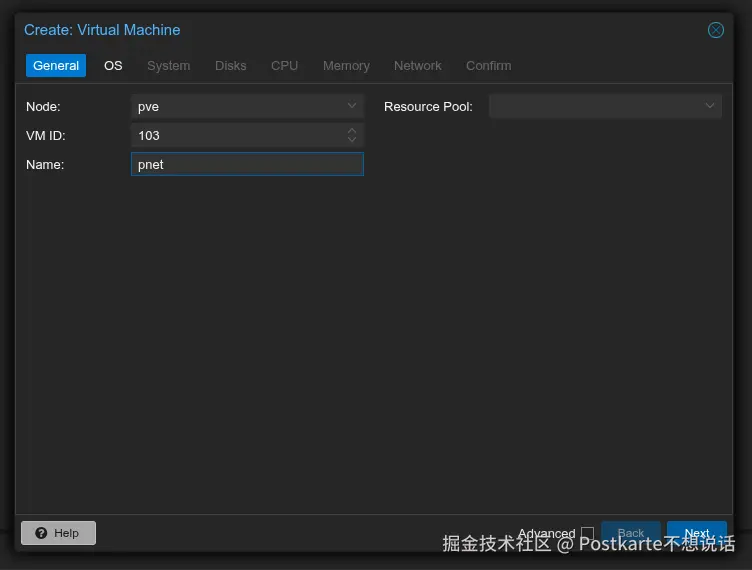Increase VM ID with up arrow
The width and height of the screenshot is (752, 570).
352,130
